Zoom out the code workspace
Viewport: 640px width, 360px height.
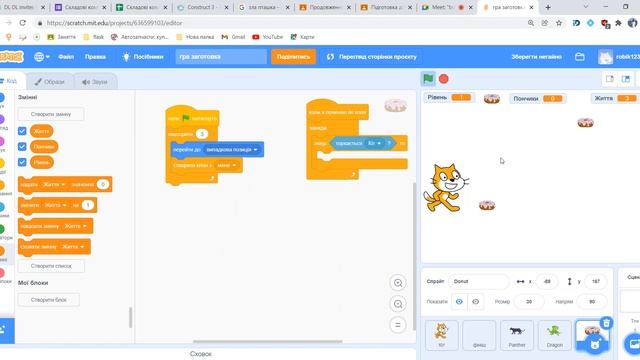coord(398,304)
